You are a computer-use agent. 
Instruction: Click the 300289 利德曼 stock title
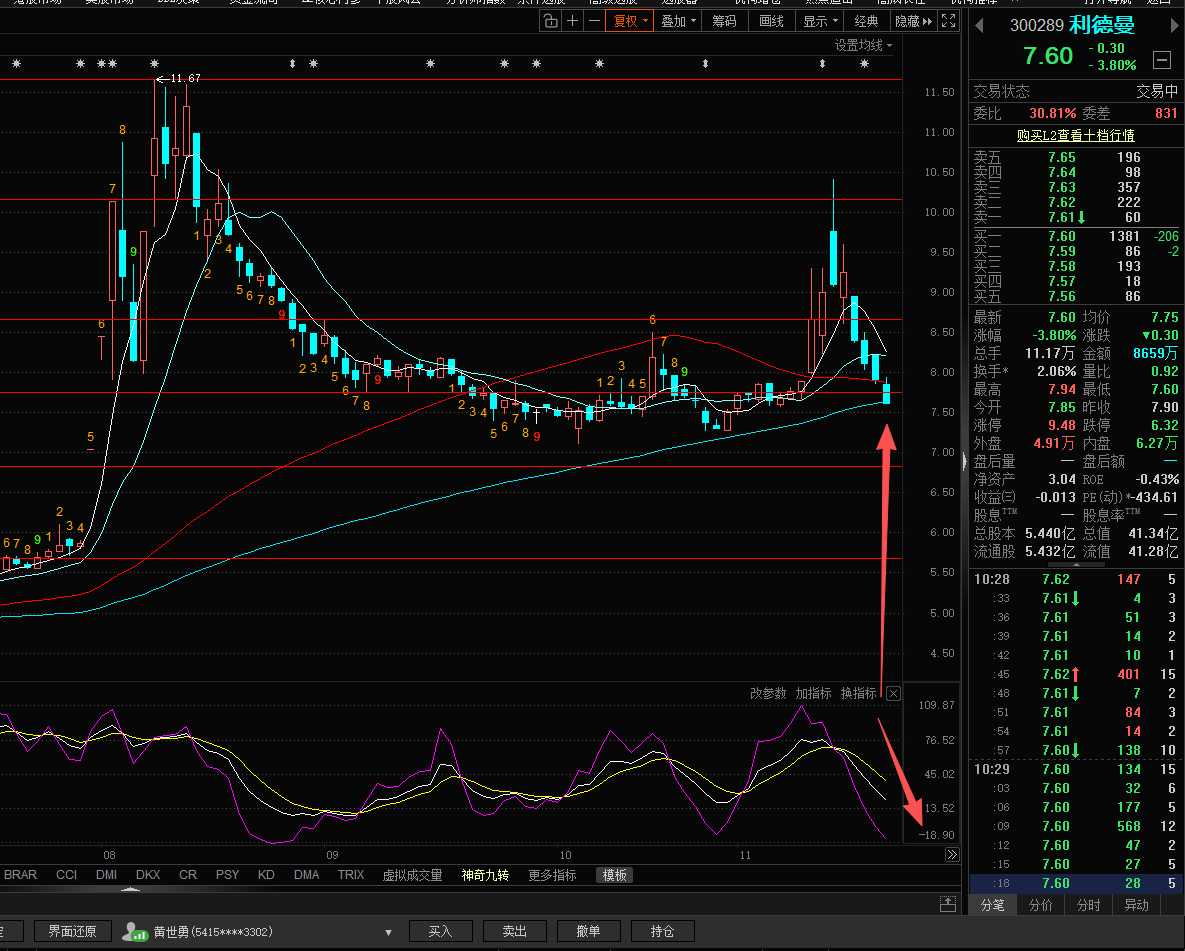click(1072, 25)
